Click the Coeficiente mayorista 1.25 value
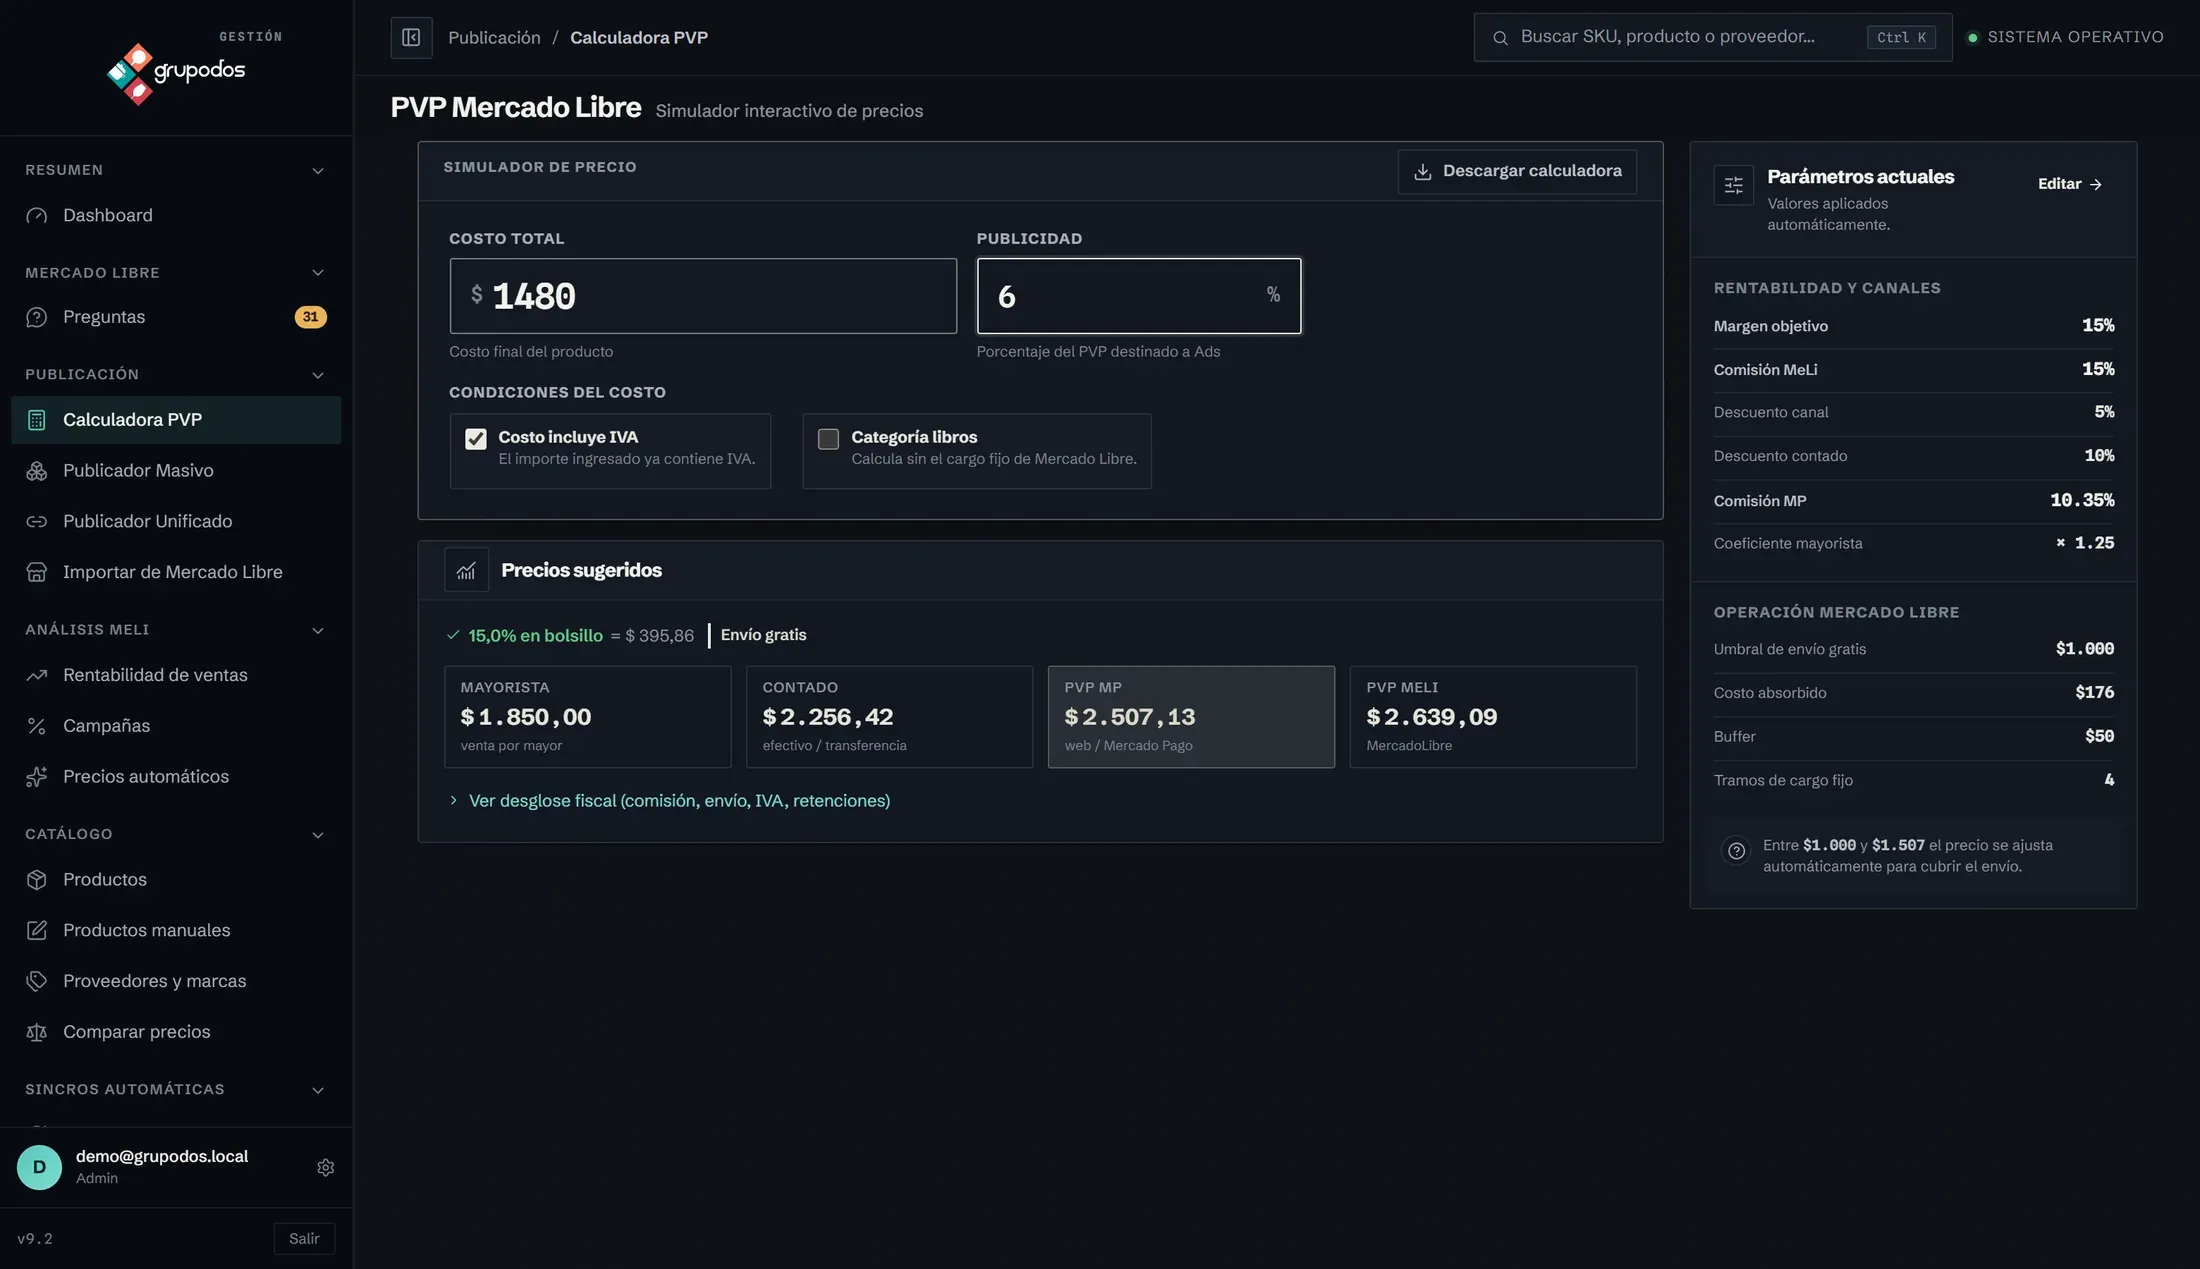The image size is (2200, 1269). click(2085, 543)
